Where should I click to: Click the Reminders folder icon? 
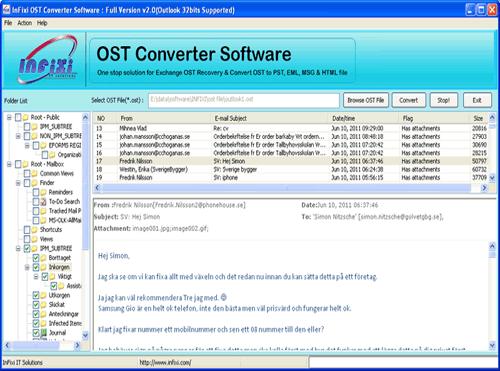44,192
